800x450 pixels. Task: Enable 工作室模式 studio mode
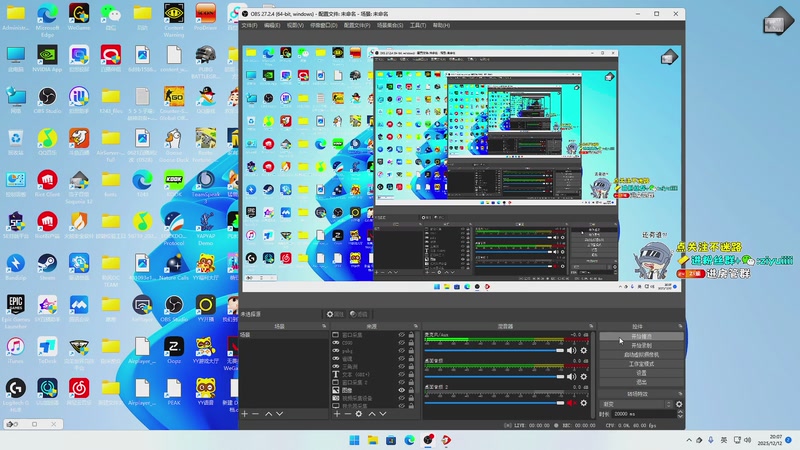(x=641, y=364)
